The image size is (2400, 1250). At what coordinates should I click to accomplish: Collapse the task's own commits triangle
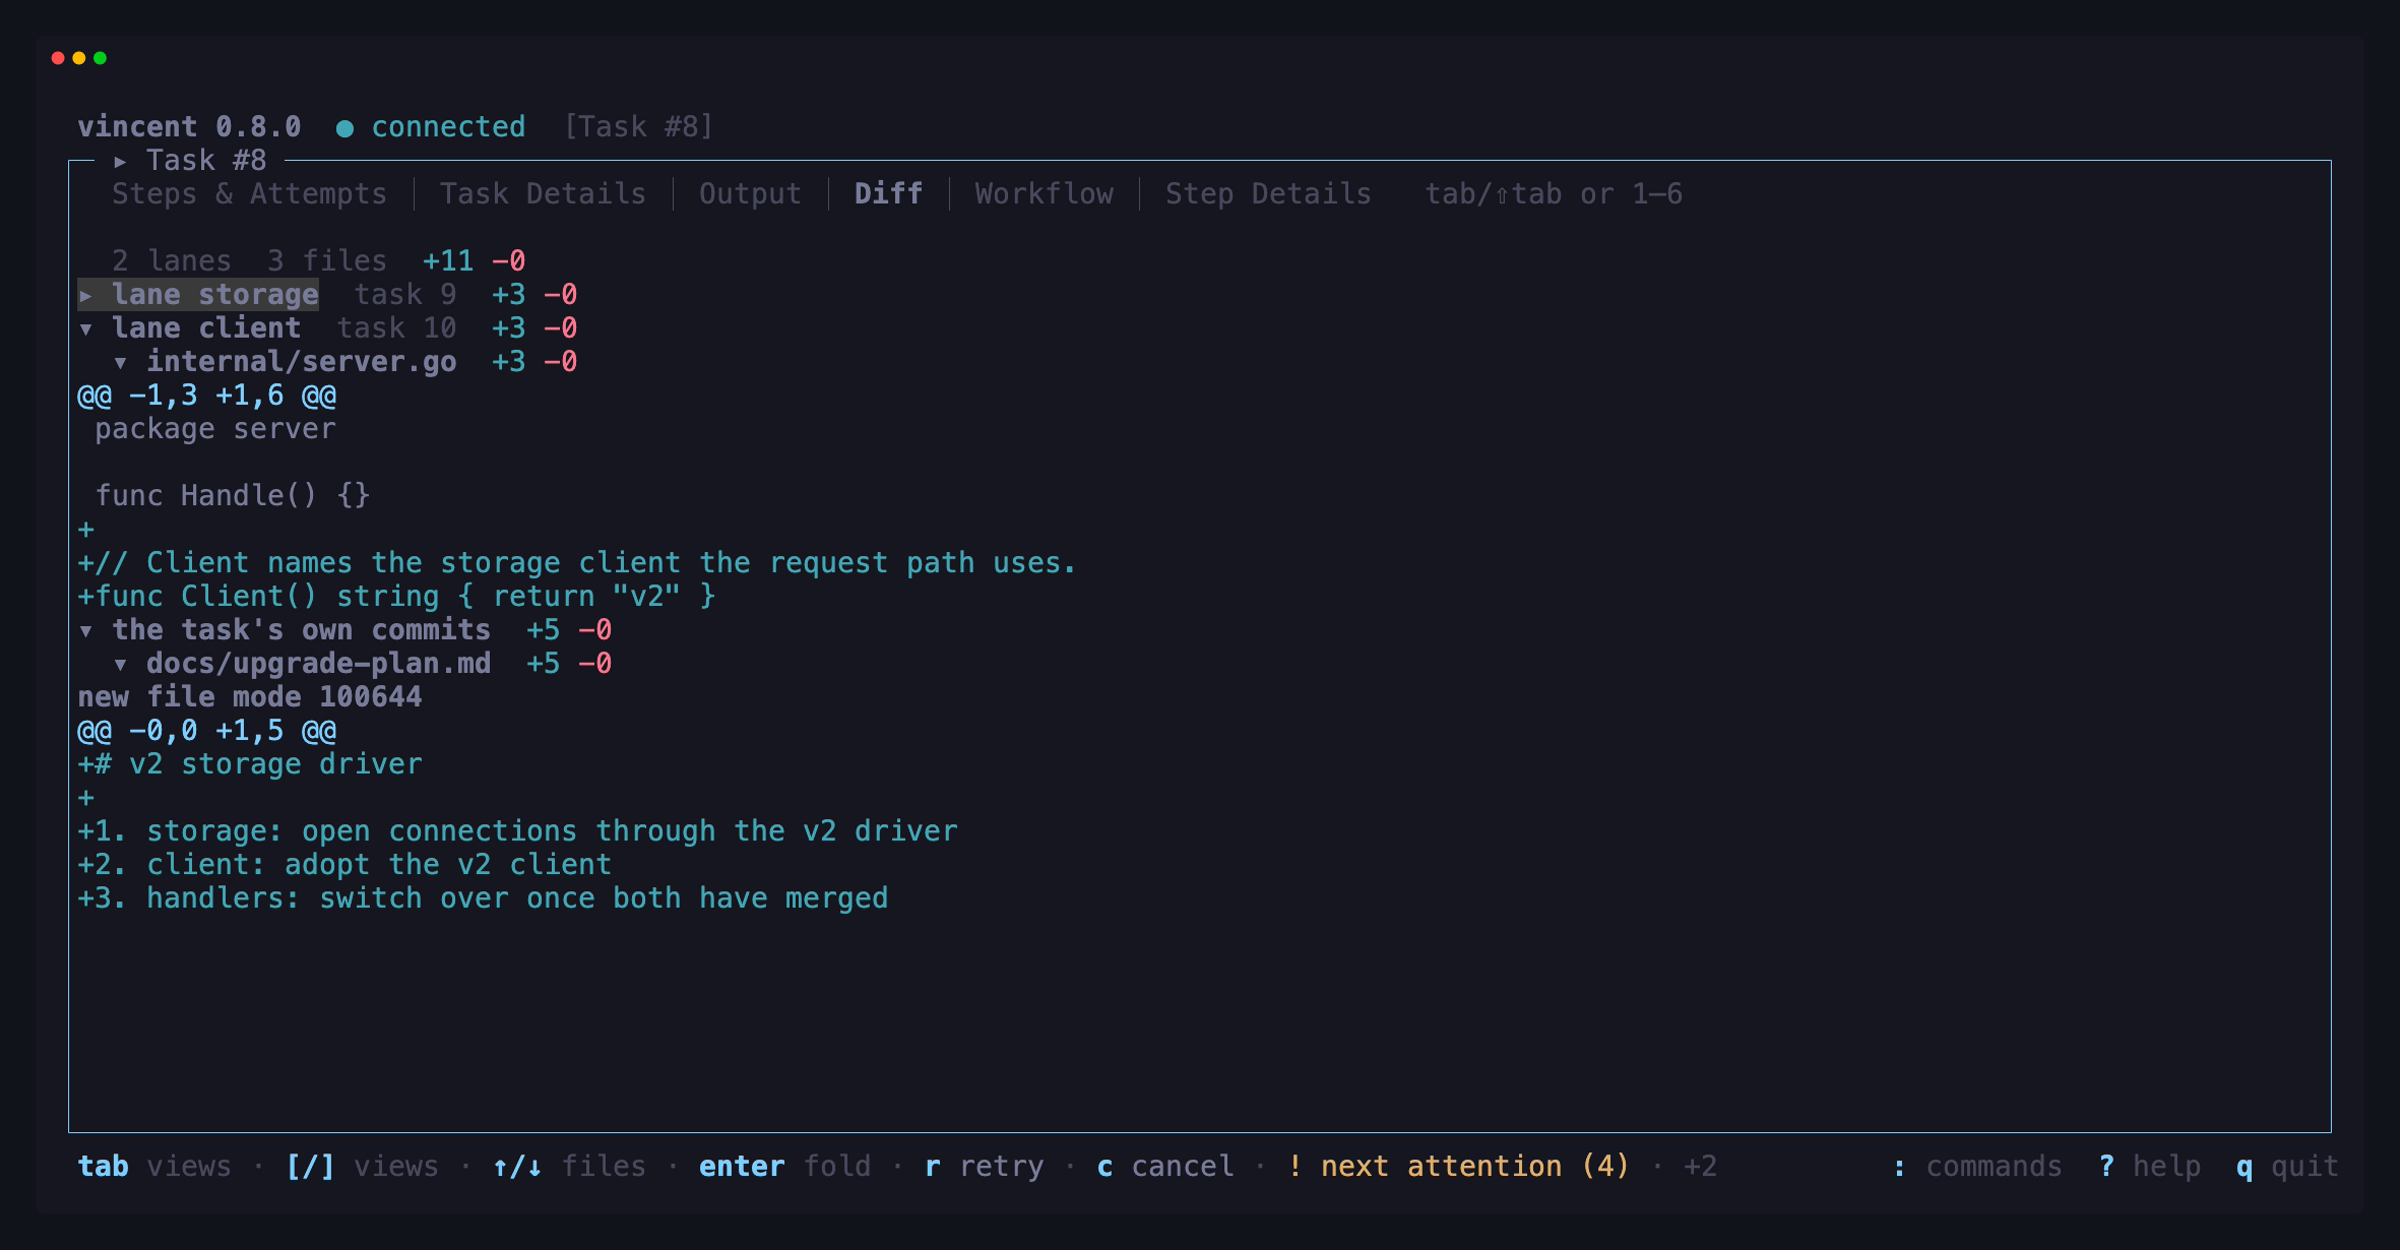click(x=86, y=631)
